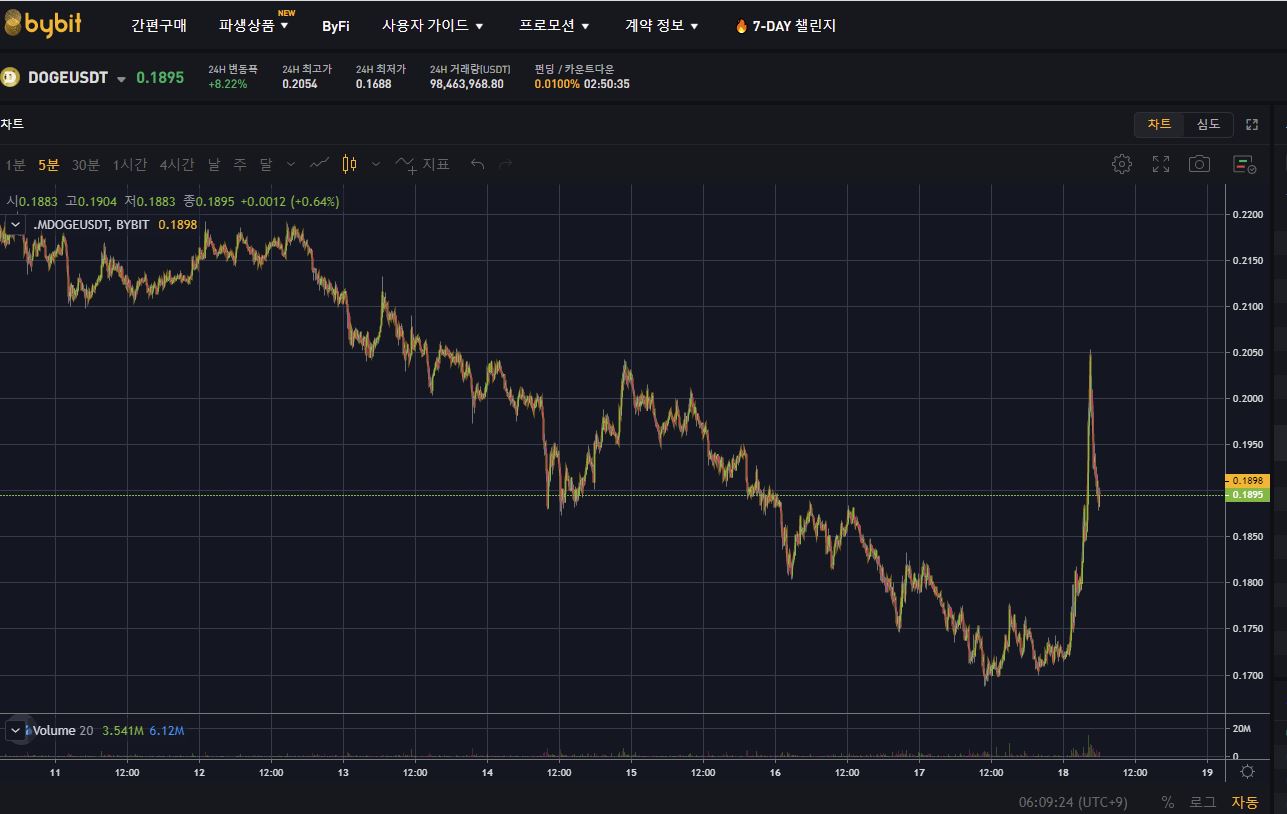1287x814 pixels.
Task: Select the 1시간 time interval
Action: 129,164
